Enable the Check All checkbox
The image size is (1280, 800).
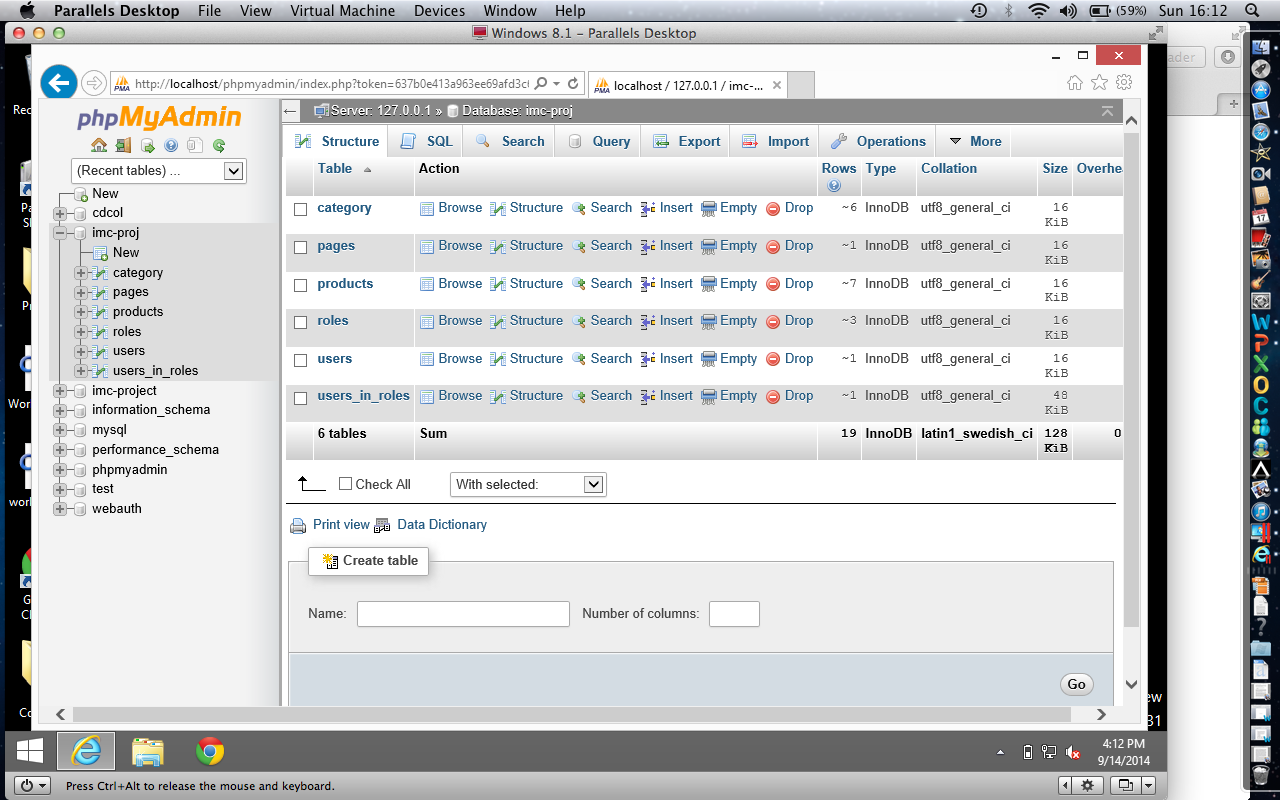[346, 484]
